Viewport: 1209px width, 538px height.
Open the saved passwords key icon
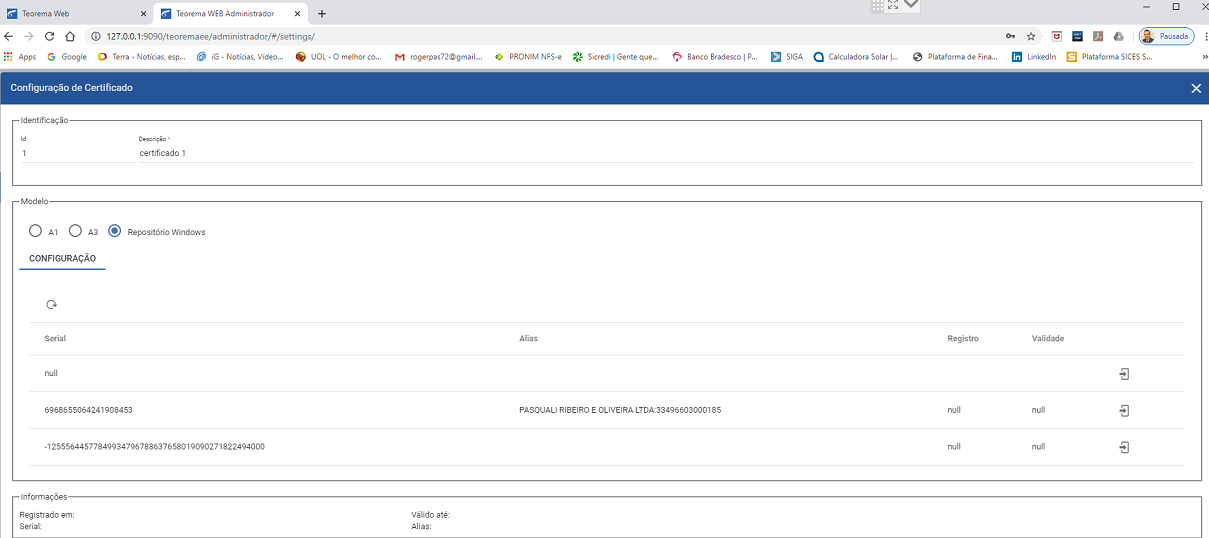pyautogui.click(x=1011, y=36)
